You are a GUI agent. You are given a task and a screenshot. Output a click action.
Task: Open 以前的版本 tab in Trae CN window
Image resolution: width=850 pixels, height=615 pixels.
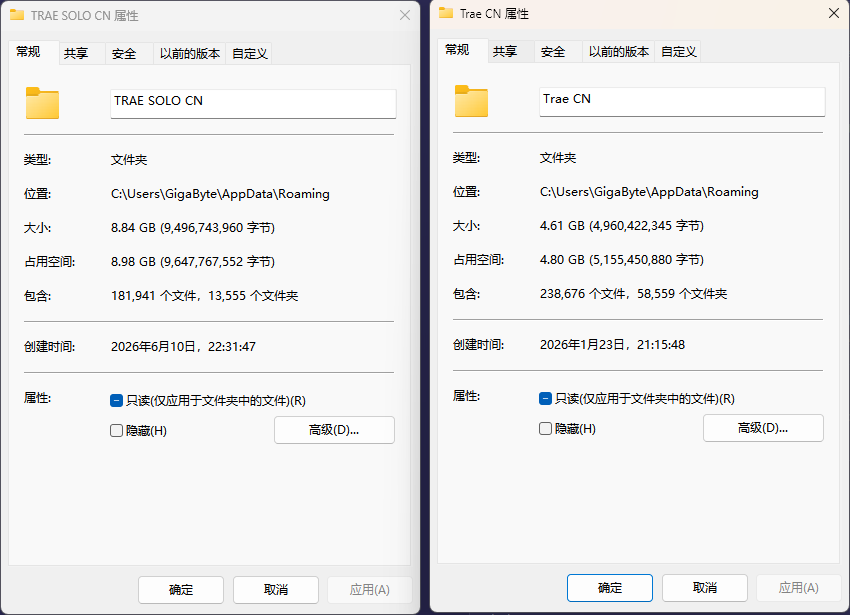click(619, 52)
